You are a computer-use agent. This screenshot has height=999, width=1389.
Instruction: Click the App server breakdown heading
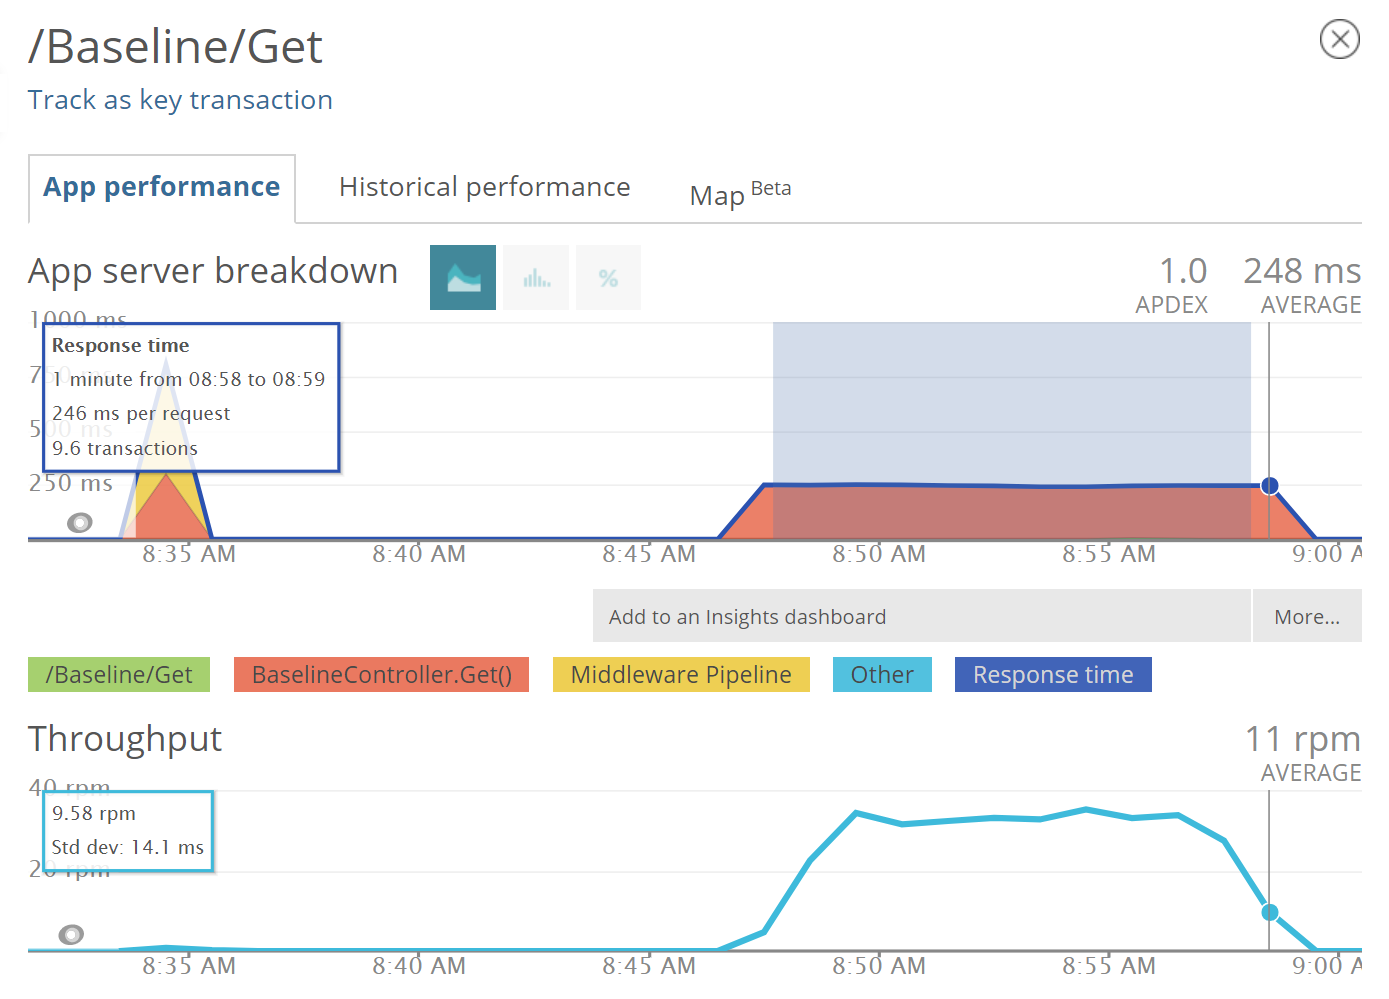tap(213, 271)
